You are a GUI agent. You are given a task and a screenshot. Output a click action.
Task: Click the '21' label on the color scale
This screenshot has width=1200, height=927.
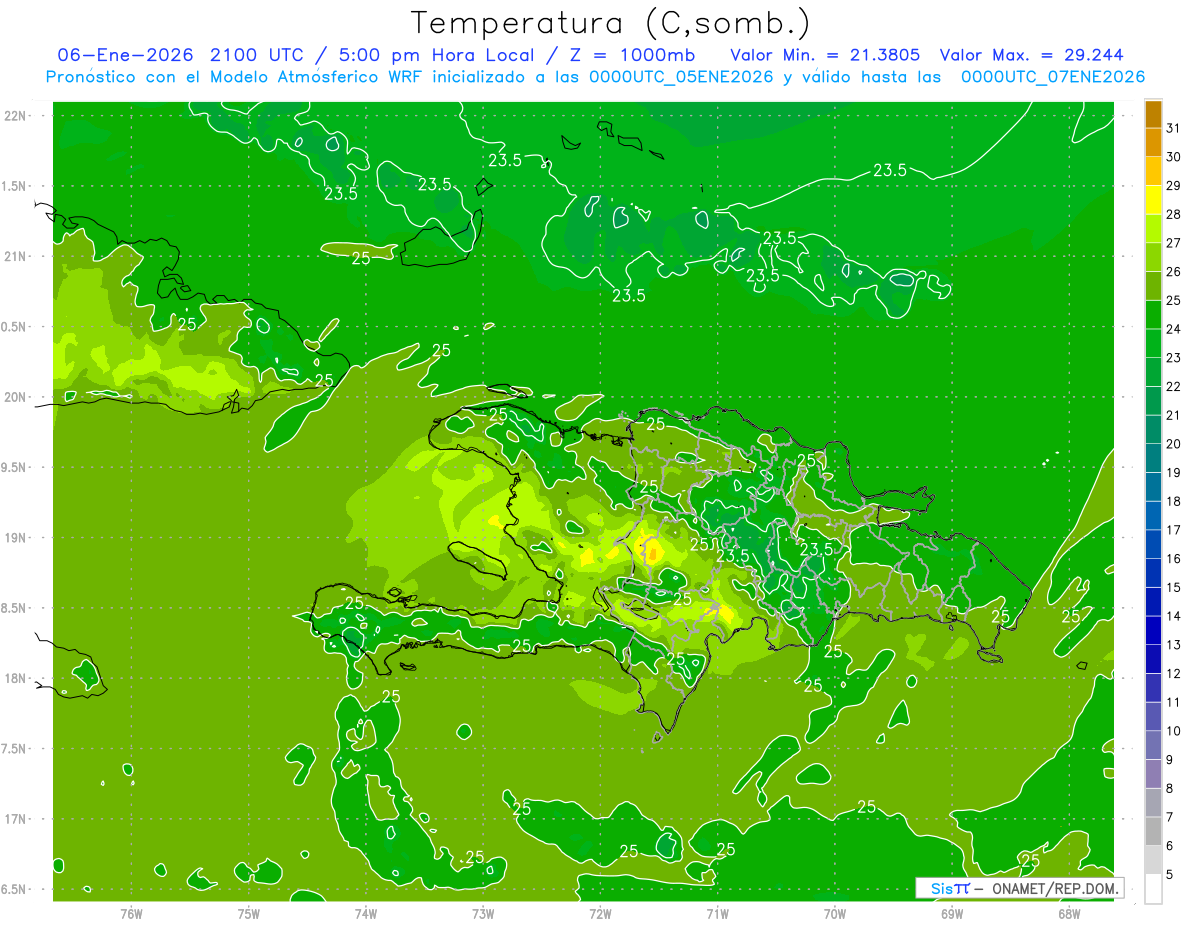coord(1173,415)
